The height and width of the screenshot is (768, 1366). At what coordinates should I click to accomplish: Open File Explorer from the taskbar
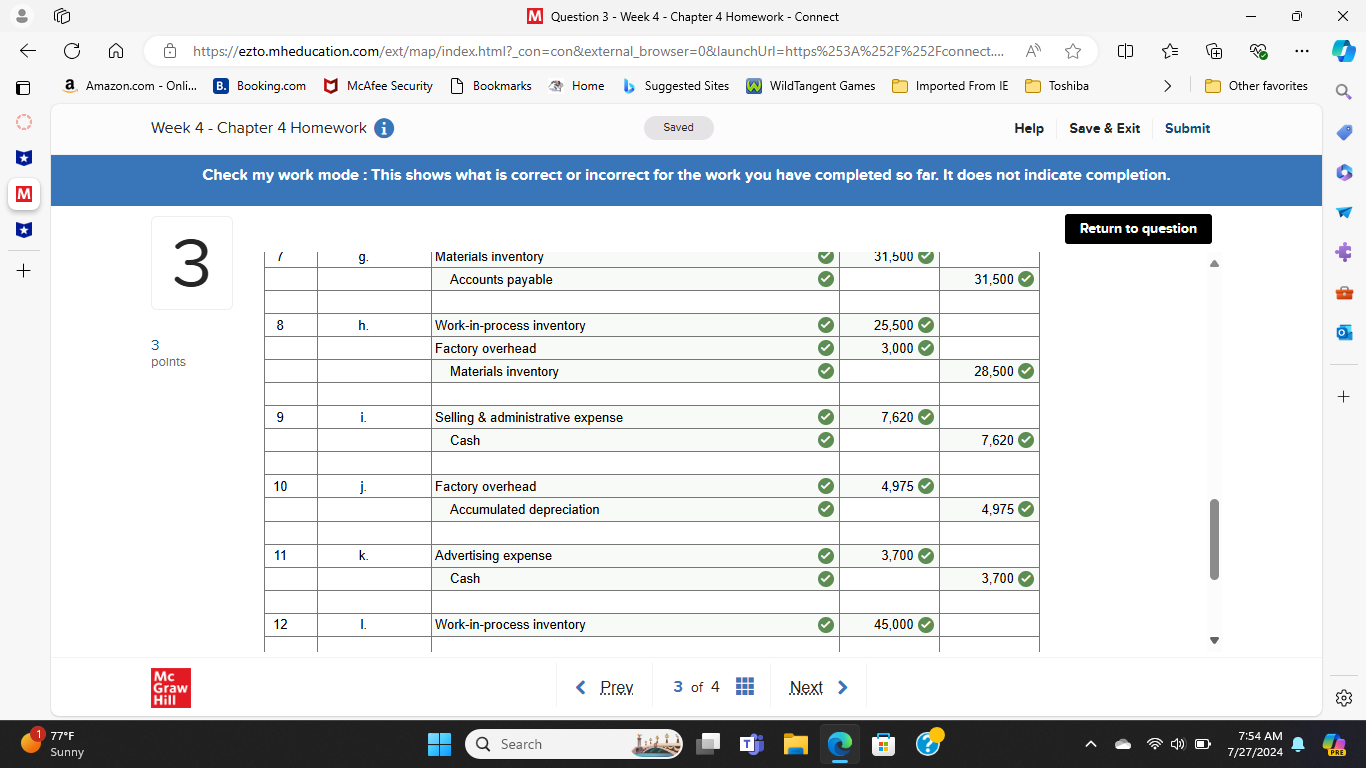click(x=795, y=744)
